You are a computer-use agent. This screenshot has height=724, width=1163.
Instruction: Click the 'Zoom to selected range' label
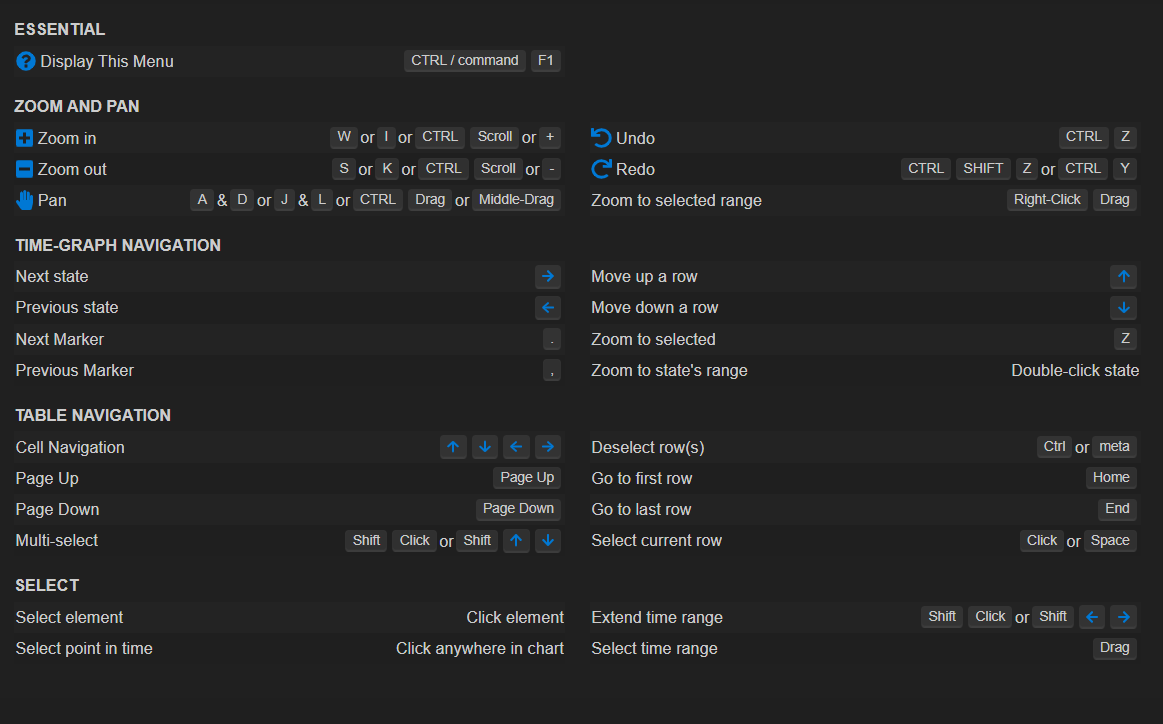click(676, 200)
